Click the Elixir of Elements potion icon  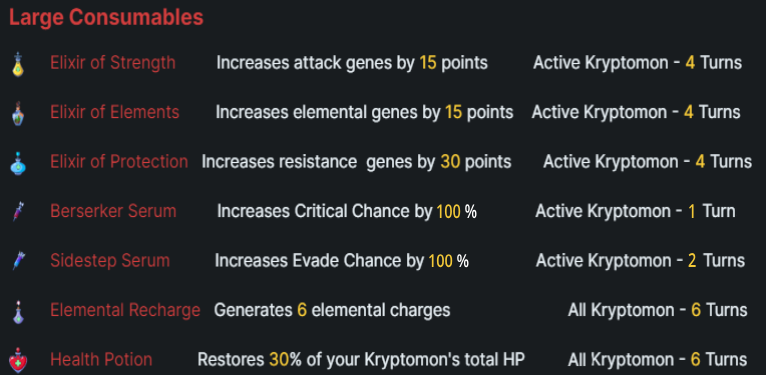tap(18, 114)
